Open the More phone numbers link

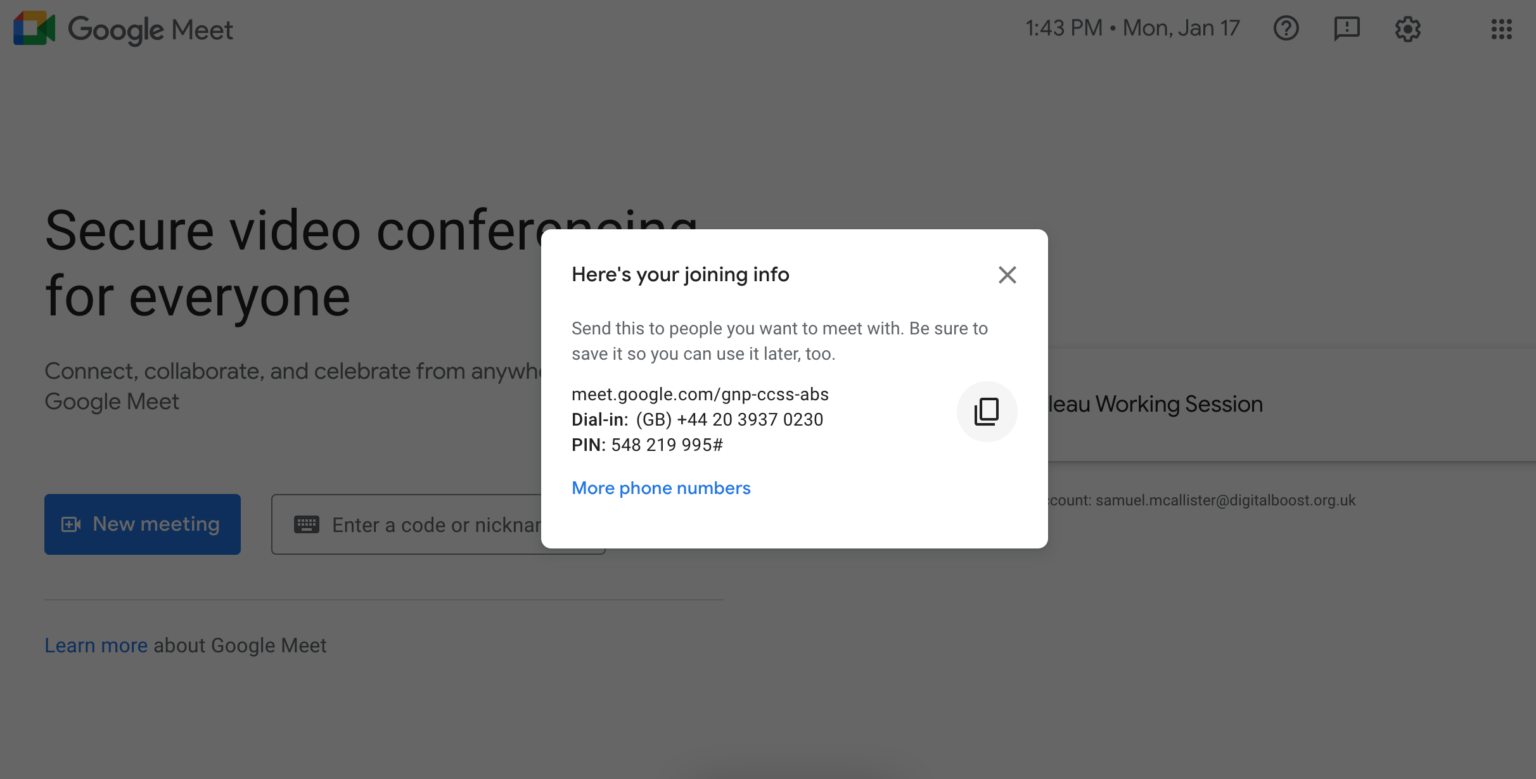pyautogui.click(x=661, y=488)
